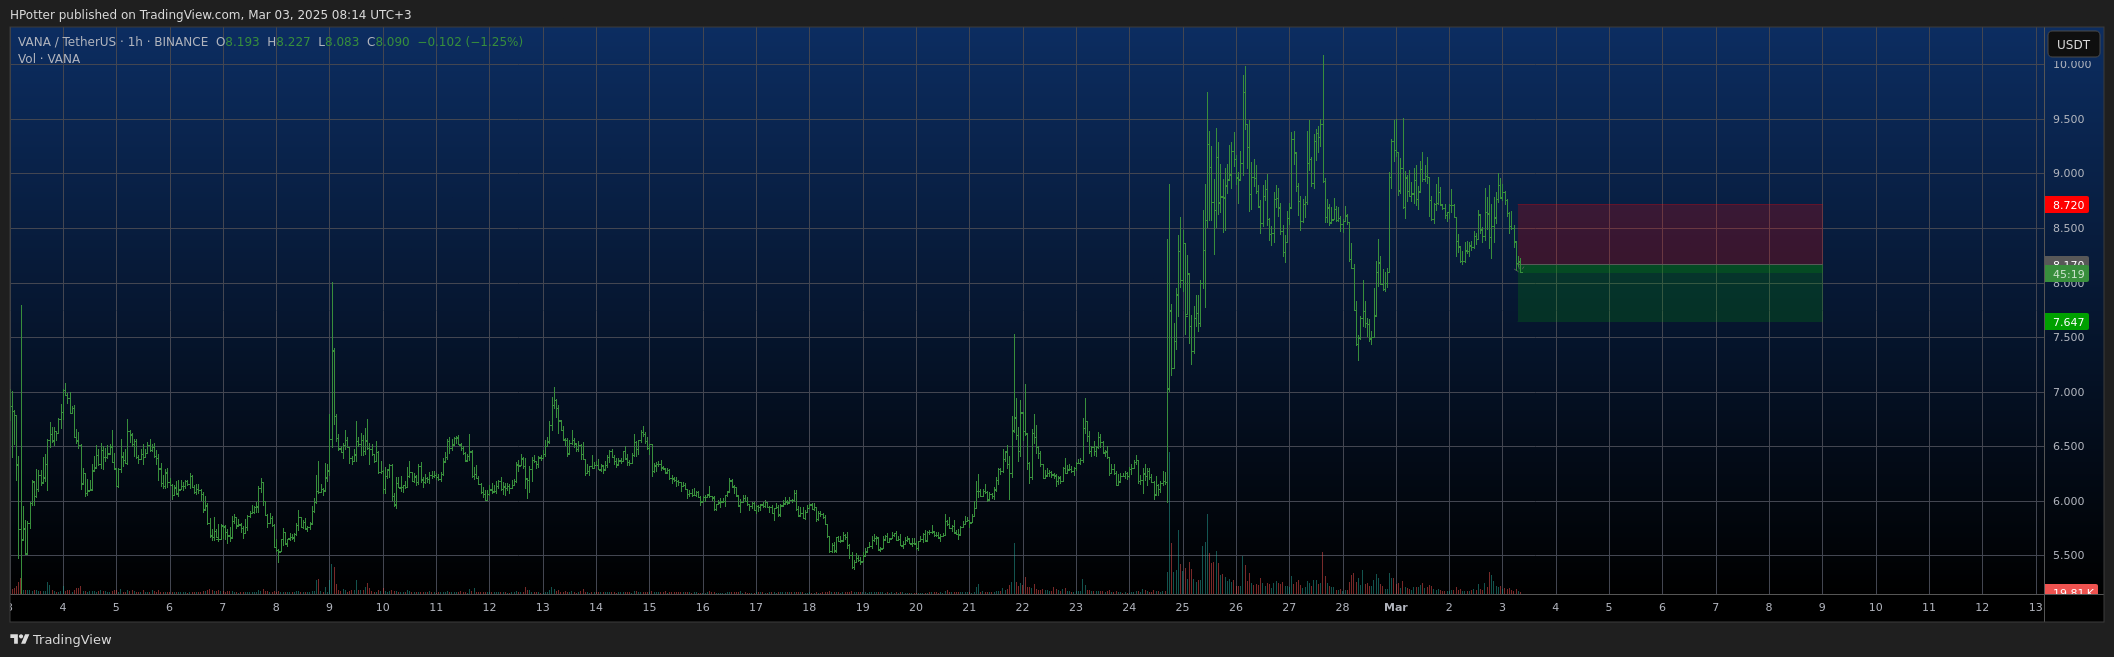
Task: Click date 26 on the time axis
Action: point(1236,607)
